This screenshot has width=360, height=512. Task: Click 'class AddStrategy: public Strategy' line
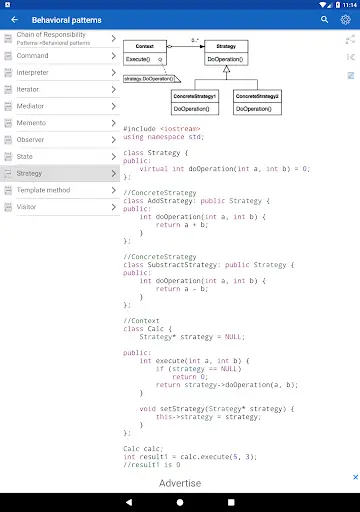(x=196, y=201)
